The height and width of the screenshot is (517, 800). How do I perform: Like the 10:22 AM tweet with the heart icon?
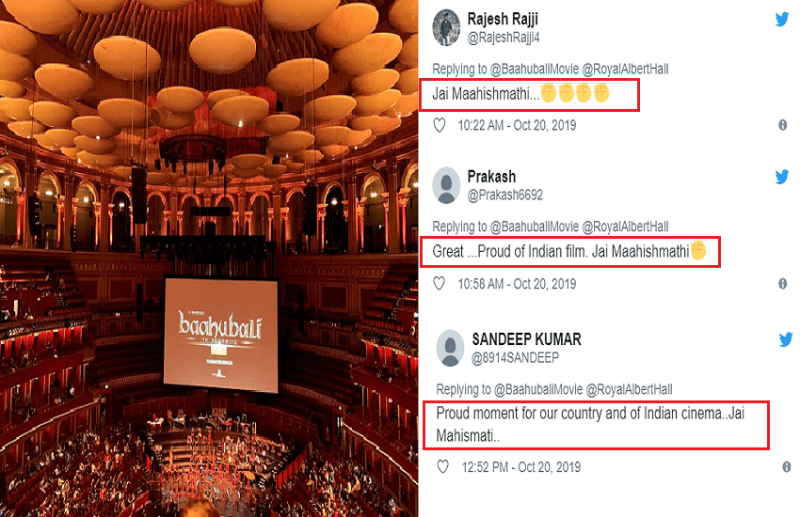[x=439, y=125]
